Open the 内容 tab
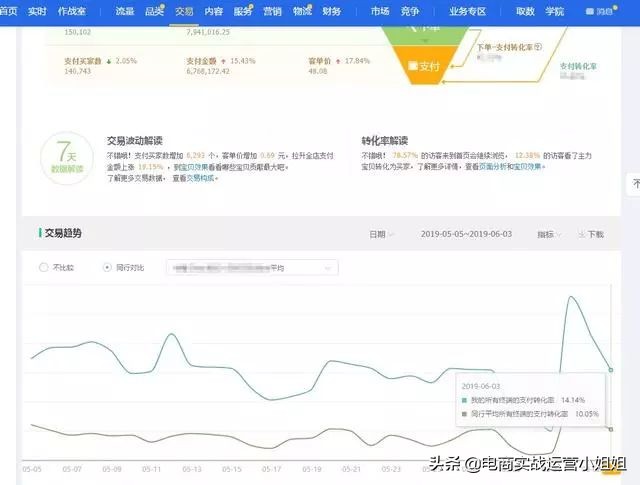The width and height of the screenshot is (640, 485). click(x=213, y=11)
